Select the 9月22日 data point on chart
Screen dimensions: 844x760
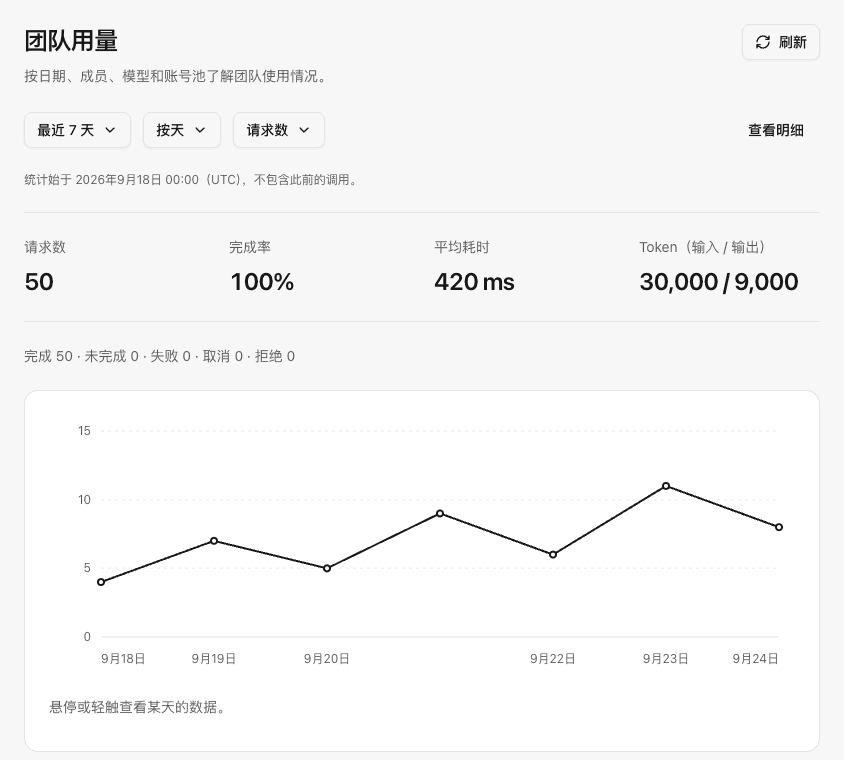tap(553, 554)
